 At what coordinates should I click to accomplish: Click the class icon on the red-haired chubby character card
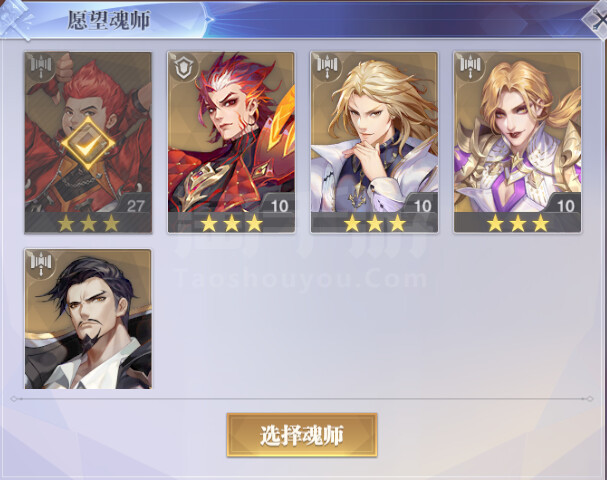tap(41, 67)
